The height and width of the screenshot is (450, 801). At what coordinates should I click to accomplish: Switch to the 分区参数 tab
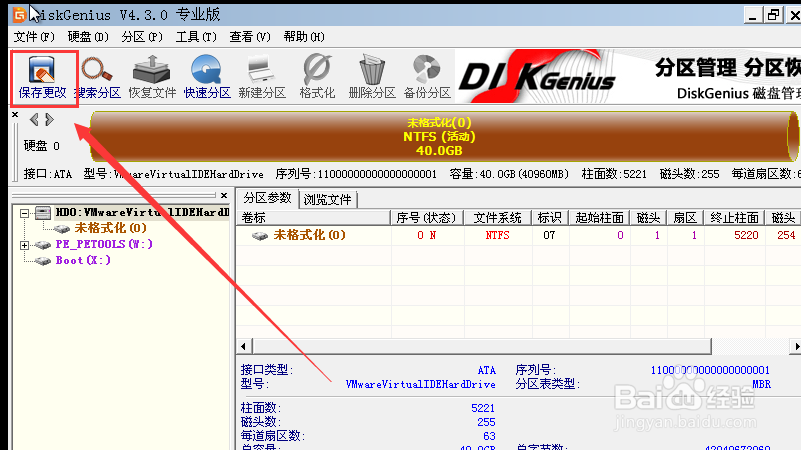click(x=267, y=198)
